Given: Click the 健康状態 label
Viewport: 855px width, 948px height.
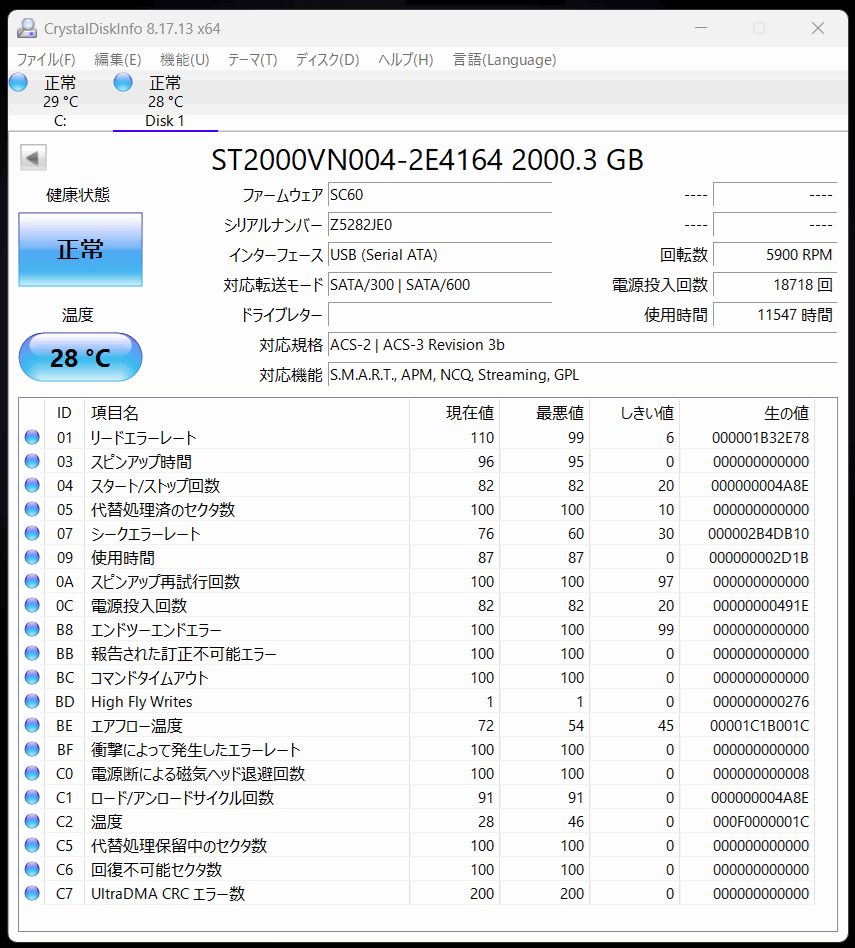Looking at the screenshot, I should click(x=78, y=195).
